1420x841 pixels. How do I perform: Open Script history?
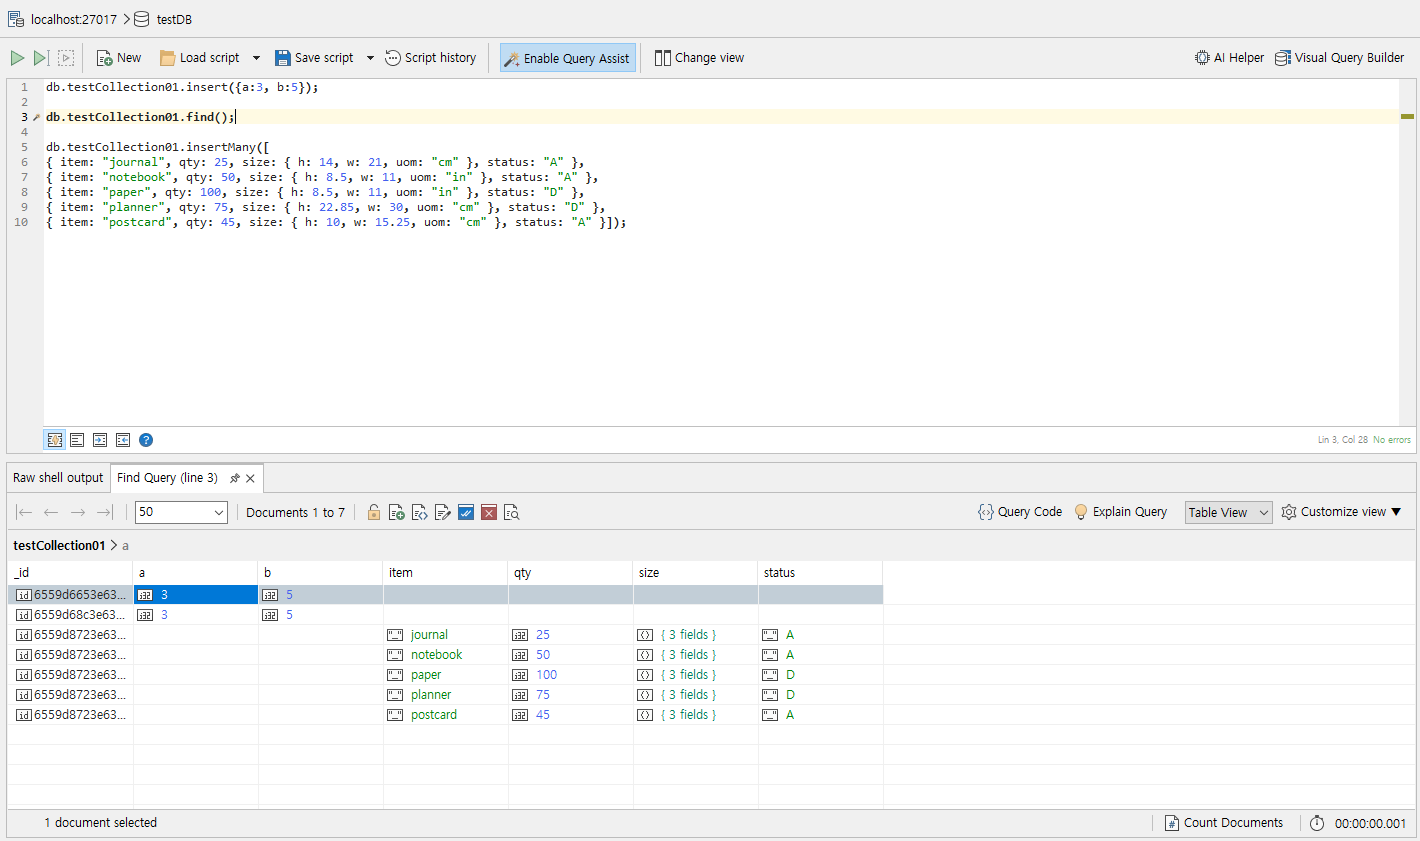pyautogui.click(x=431, y=58)
